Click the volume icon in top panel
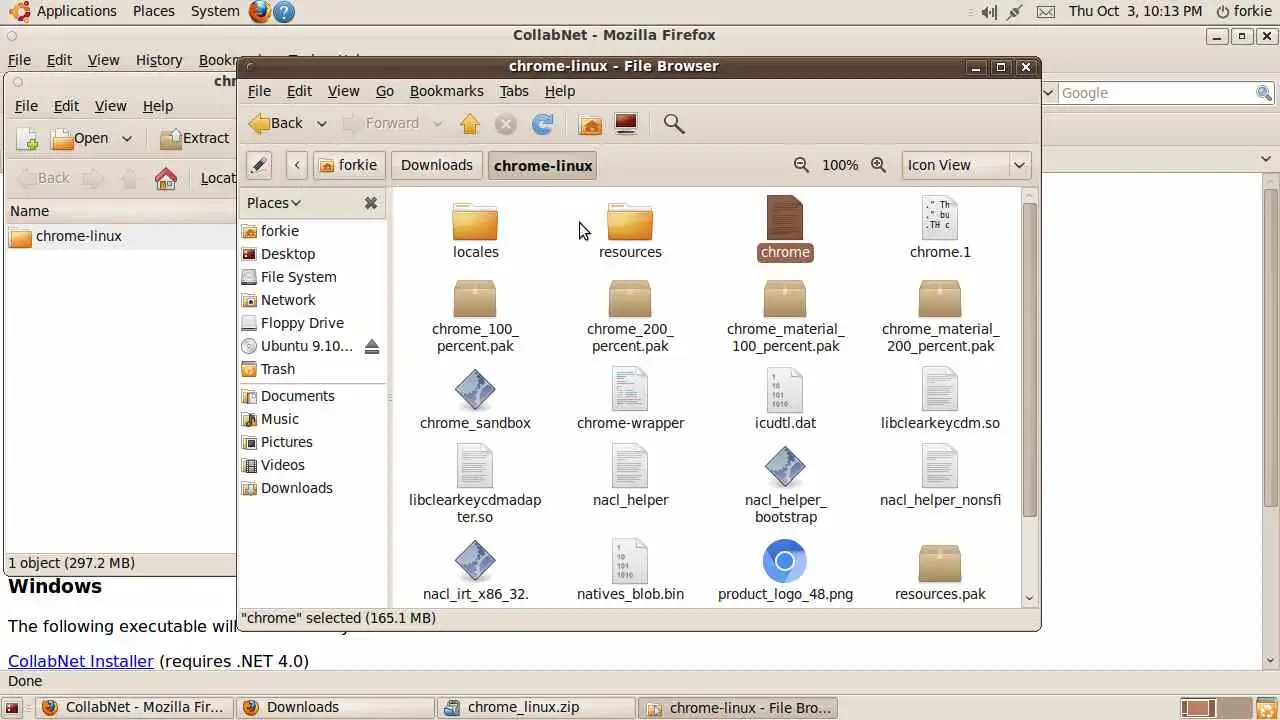Viewport: 1280px width, 720px height. pos(989,12)
